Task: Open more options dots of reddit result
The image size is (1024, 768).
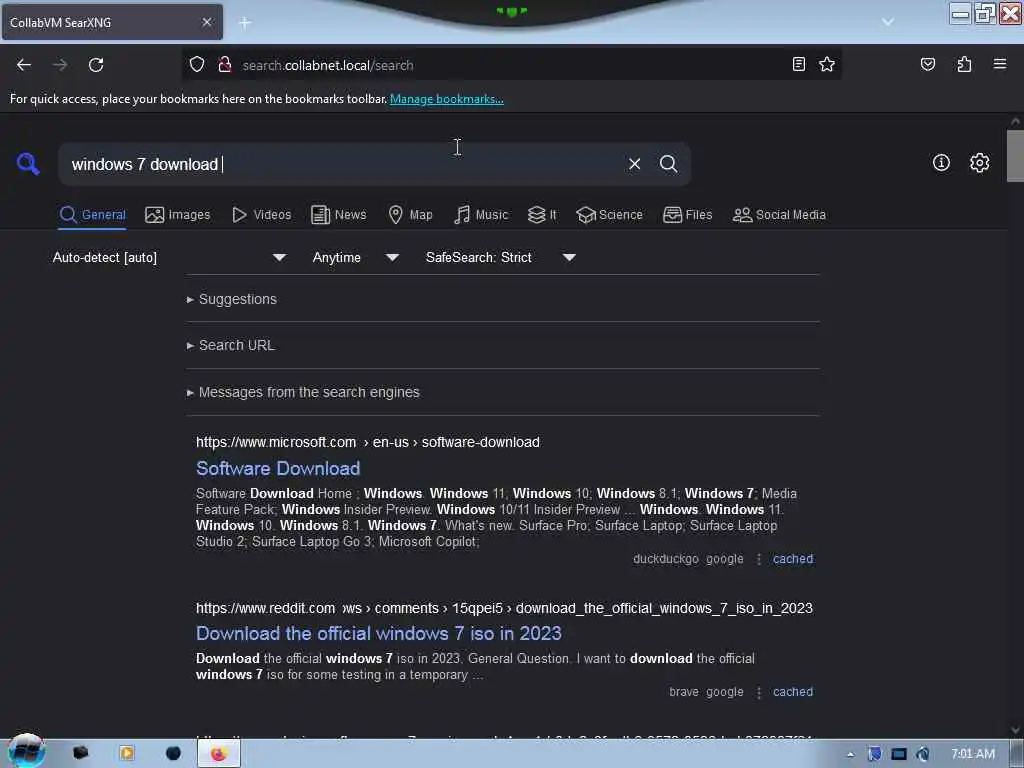Action: pos(758,692)
